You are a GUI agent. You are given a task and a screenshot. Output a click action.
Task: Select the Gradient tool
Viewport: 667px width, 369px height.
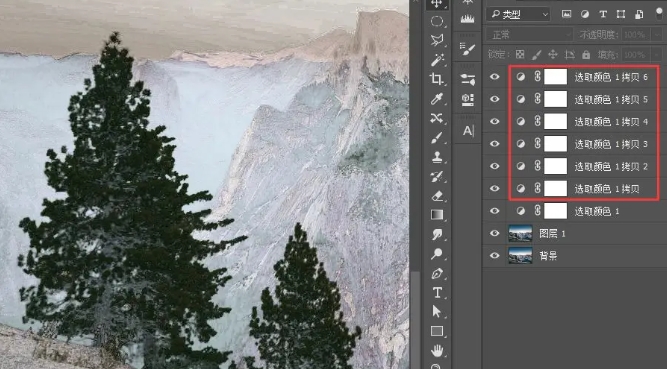437,215
